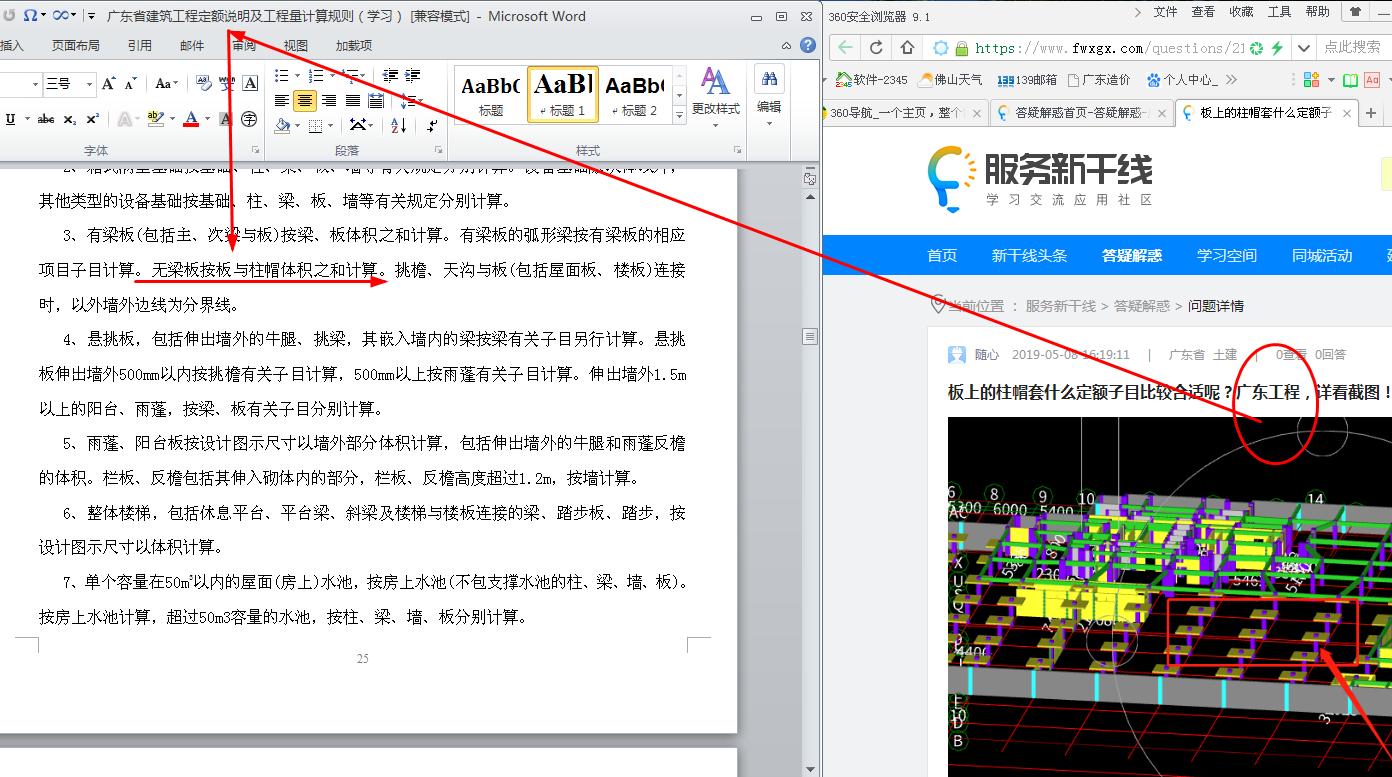Click the Word Undo icon in title bar
1392x777 pixels.
point(9,15)
